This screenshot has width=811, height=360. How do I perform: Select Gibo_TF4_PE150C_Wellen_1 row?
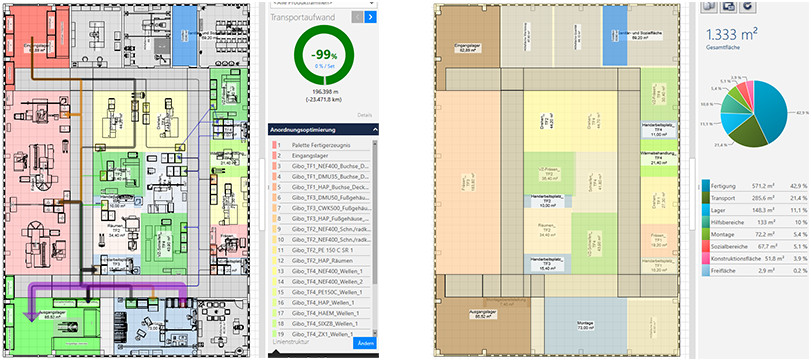321,292
